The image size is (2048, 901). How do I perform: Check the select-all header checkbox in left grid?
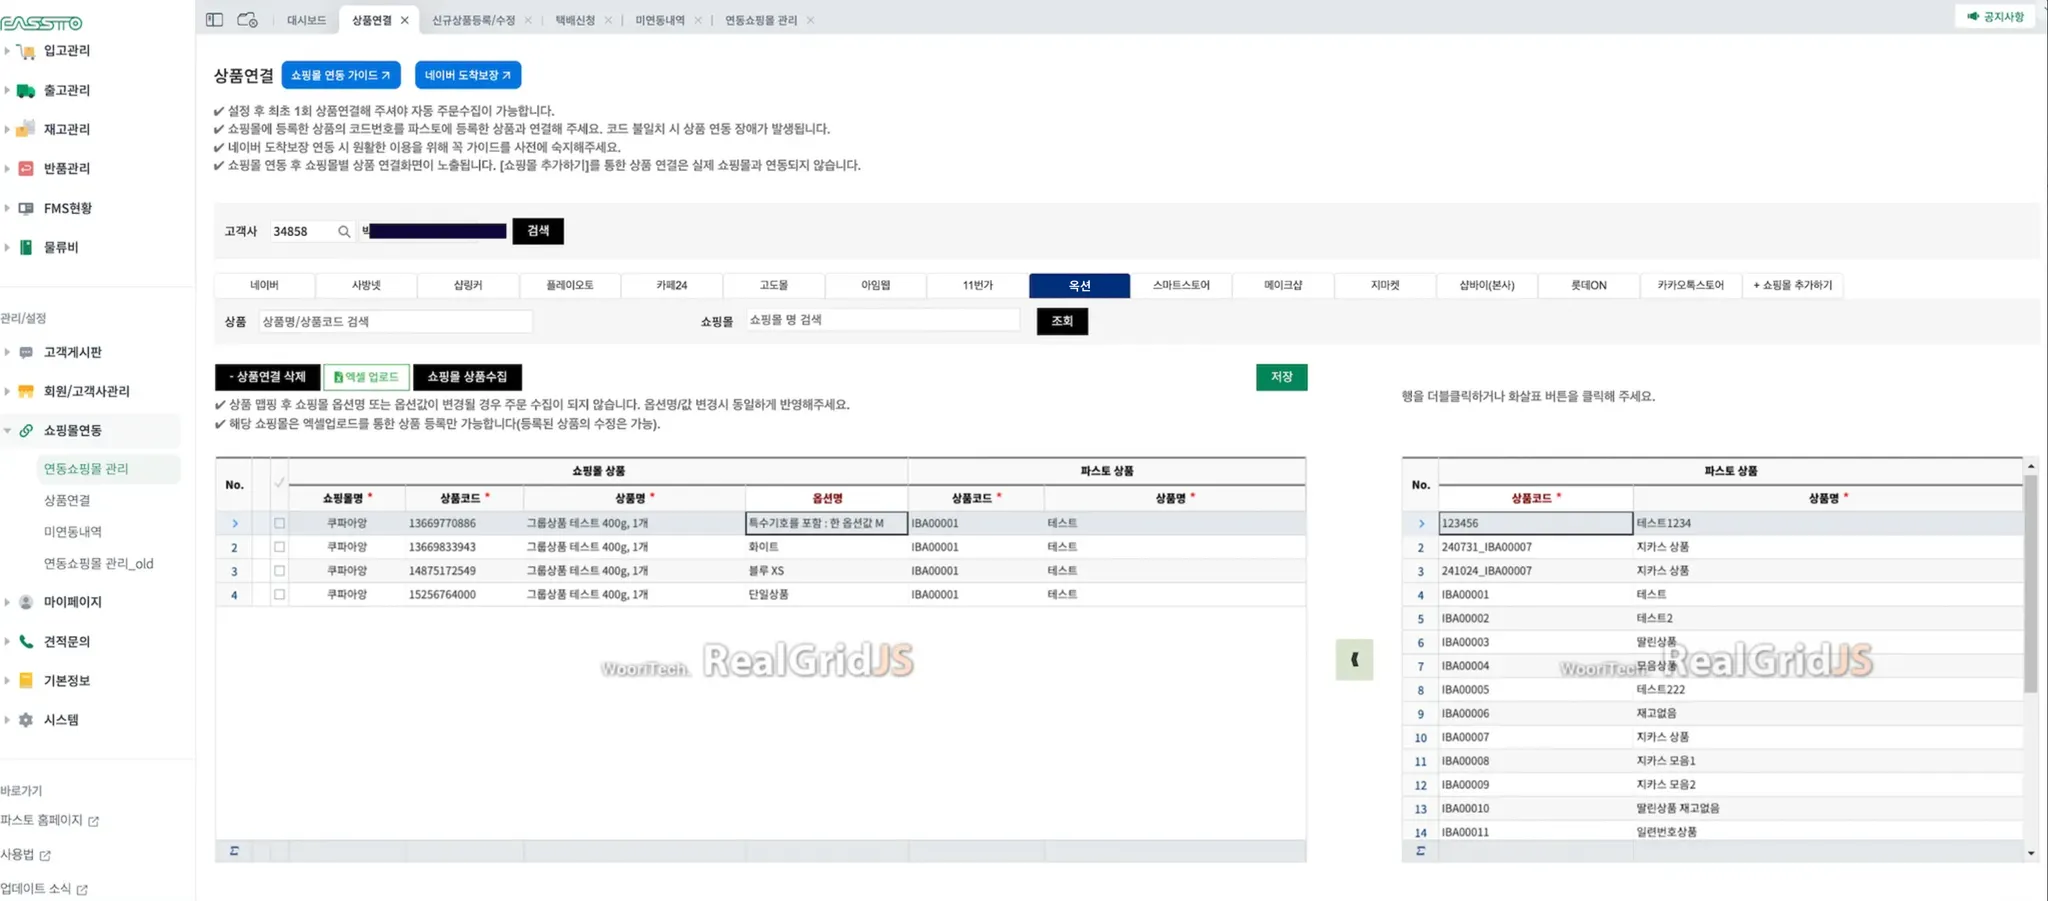[279, 483]
